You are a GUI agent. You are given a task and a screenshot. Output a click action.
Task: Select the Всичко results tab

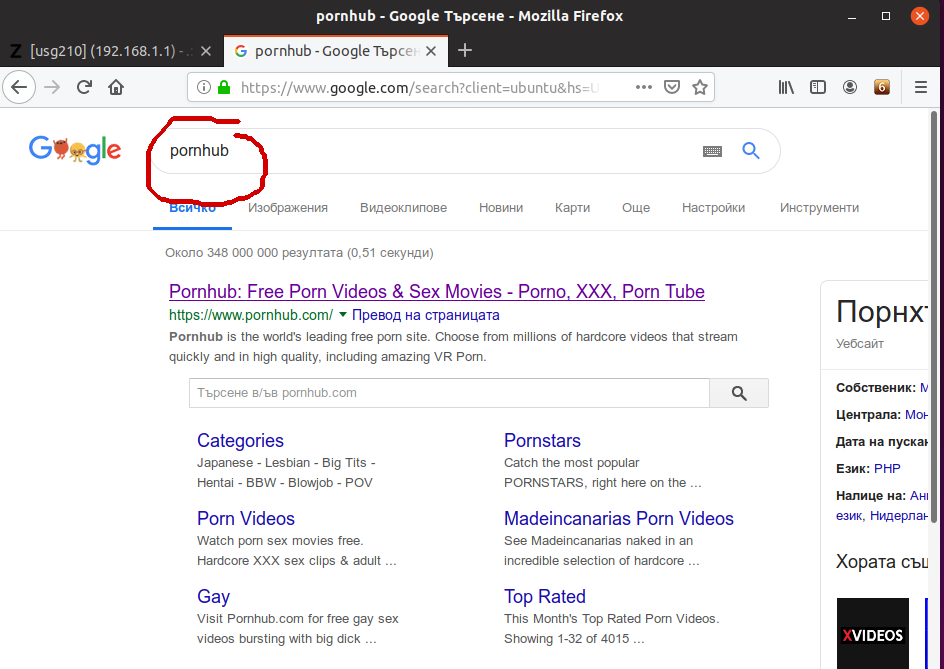pyautogui.click(x=193, y=208)
